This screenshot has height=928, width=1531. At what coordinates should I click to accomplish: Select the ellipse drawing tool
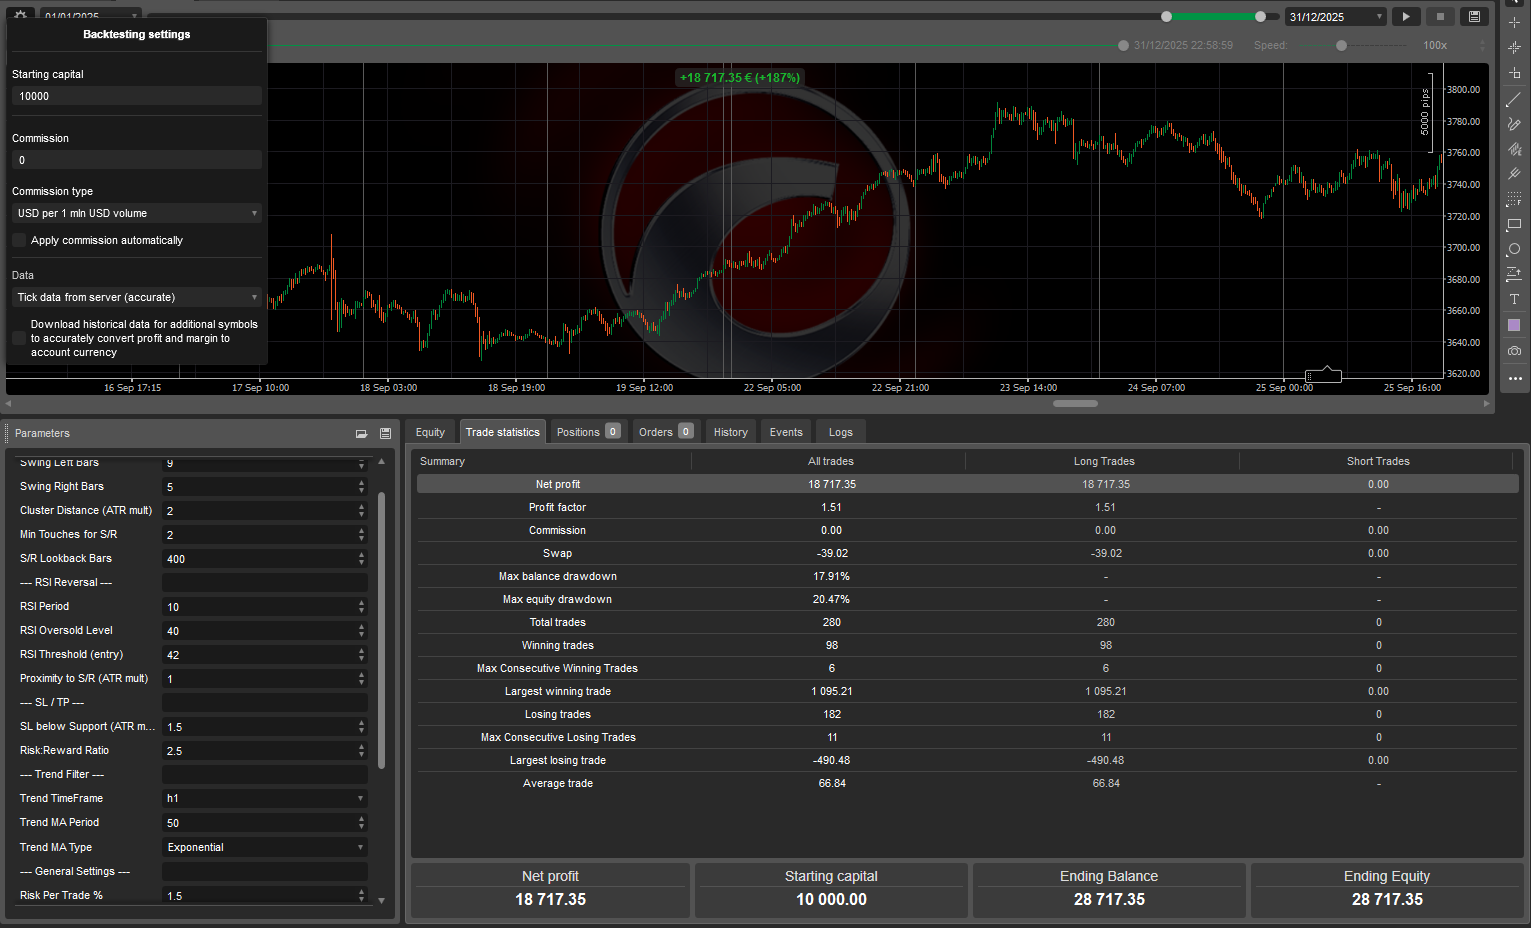point(1514,249)
